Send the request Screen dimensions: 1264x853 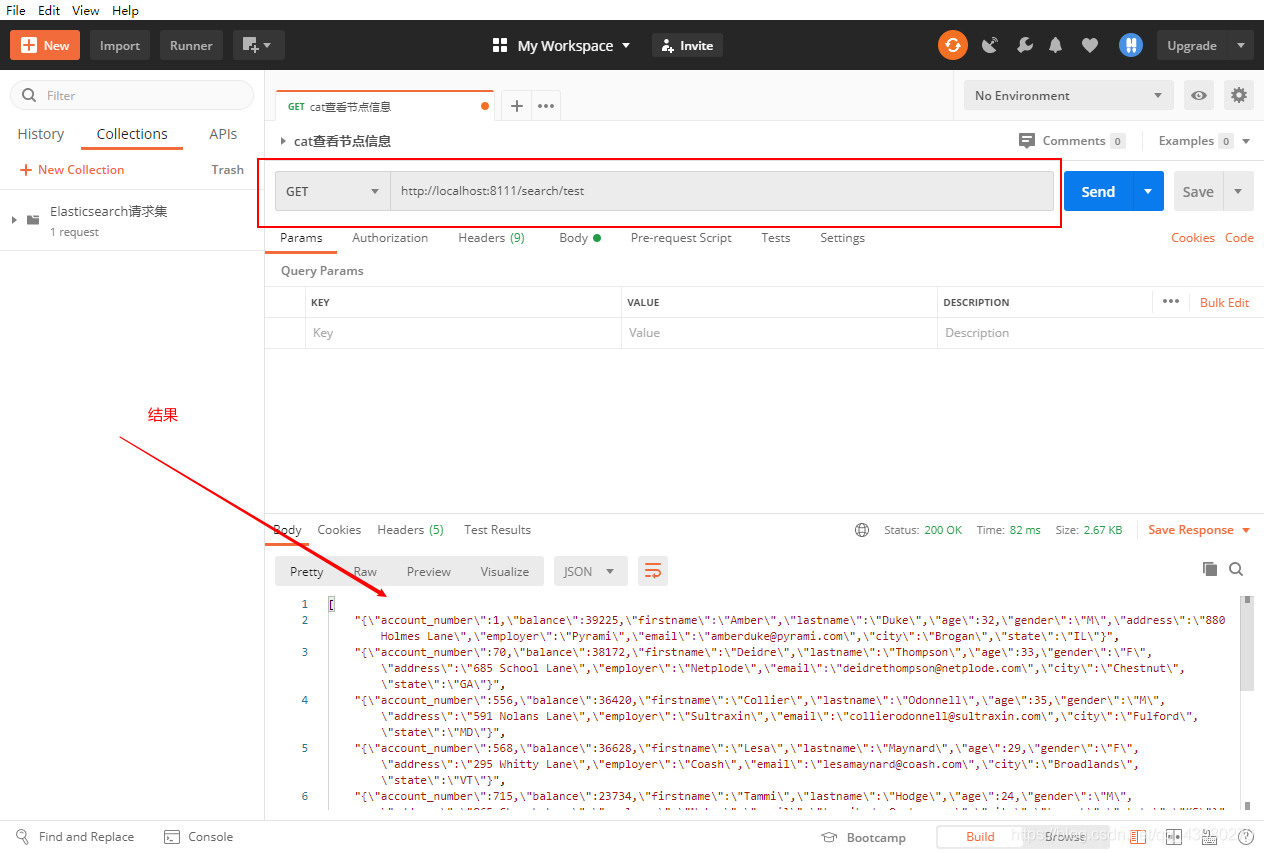pos(1098,191)
